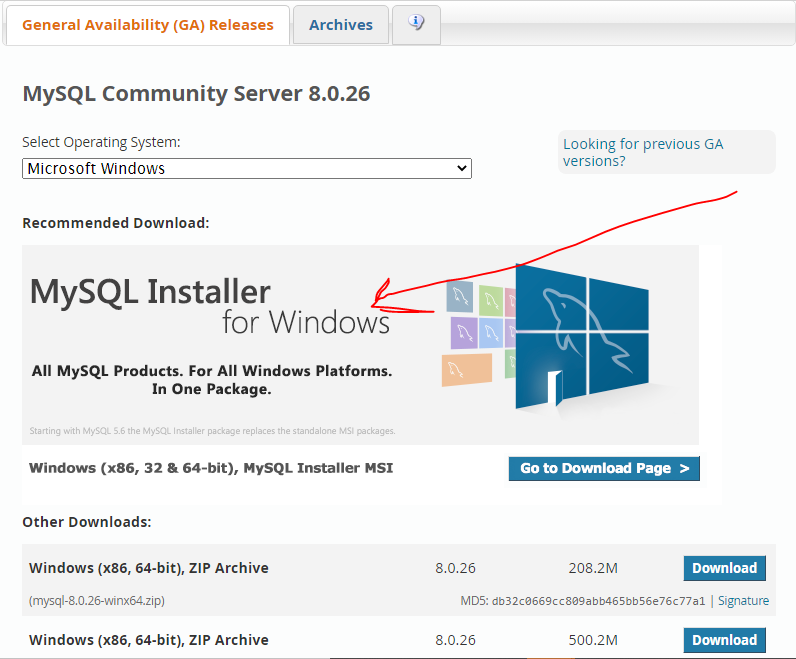Image resolution: width=796 pixels, height=659 pixels.
Task: Download the 208.2M ZIP Archive
Action: click(724, 568)
